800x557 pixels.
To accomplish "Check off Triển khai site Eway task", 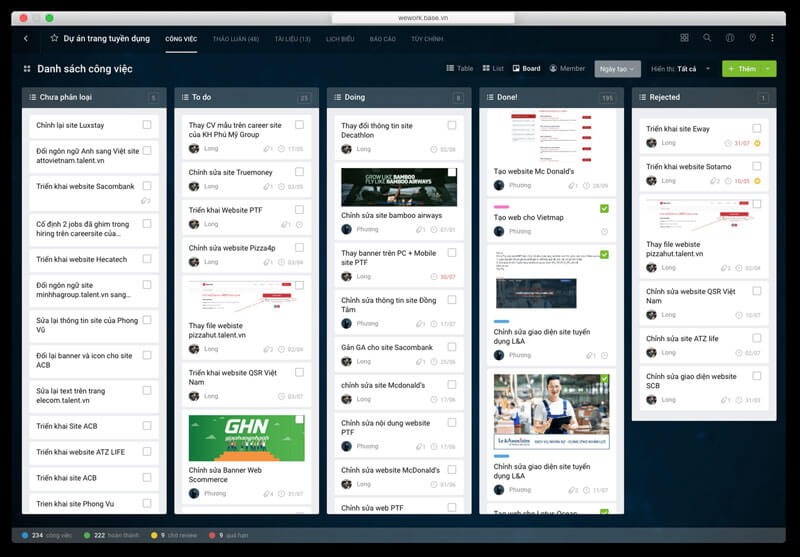I will 757,129.
